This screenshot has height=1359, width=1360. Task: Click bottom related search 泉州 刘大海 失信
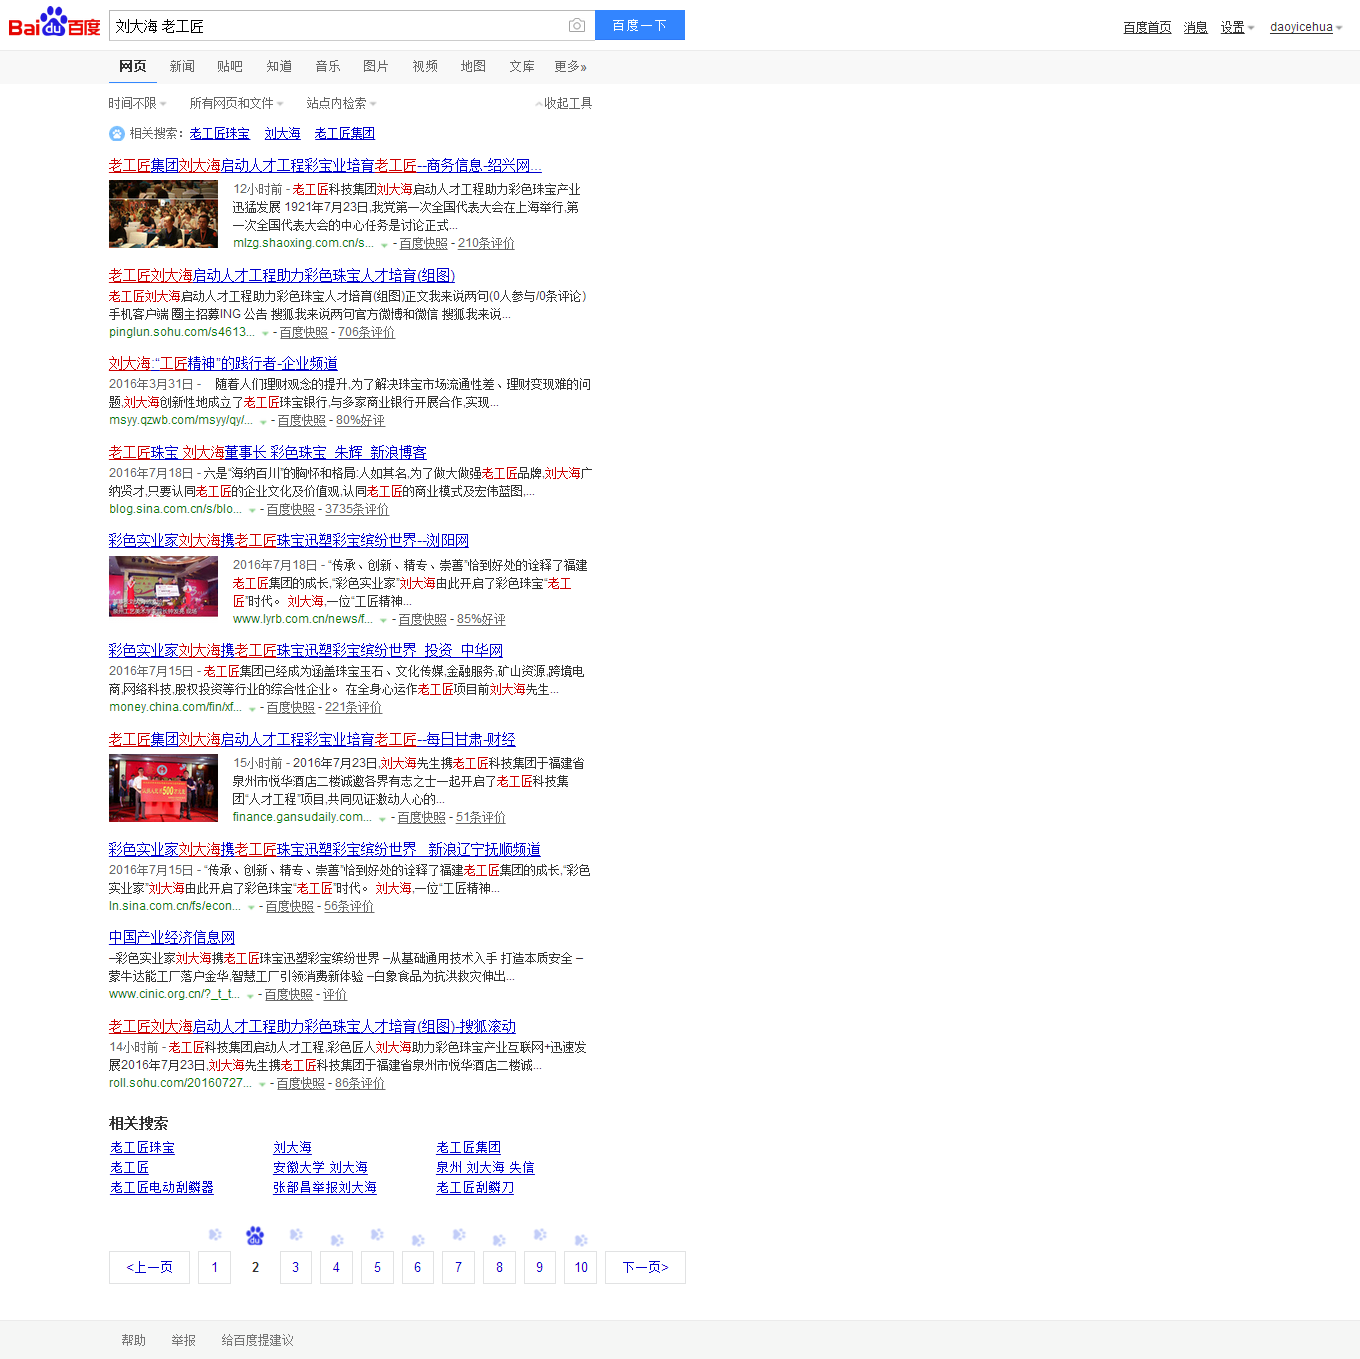pos(485,1167)
